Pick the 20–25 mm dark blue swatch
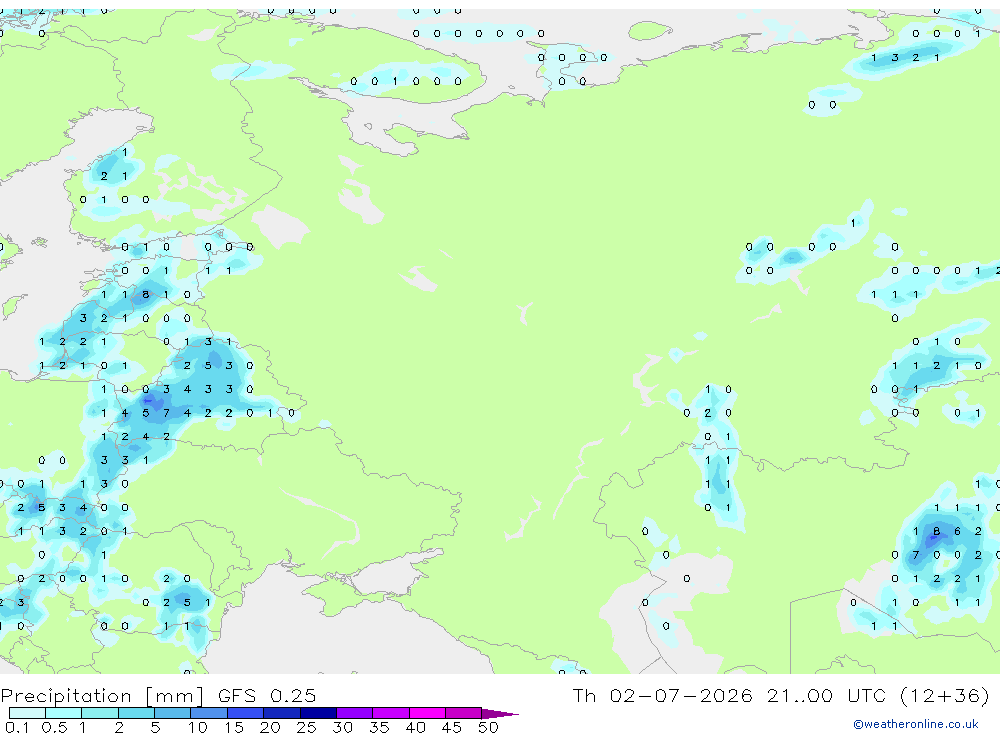The width and height of the screenshot is (1000, 733). pos(282,713)
